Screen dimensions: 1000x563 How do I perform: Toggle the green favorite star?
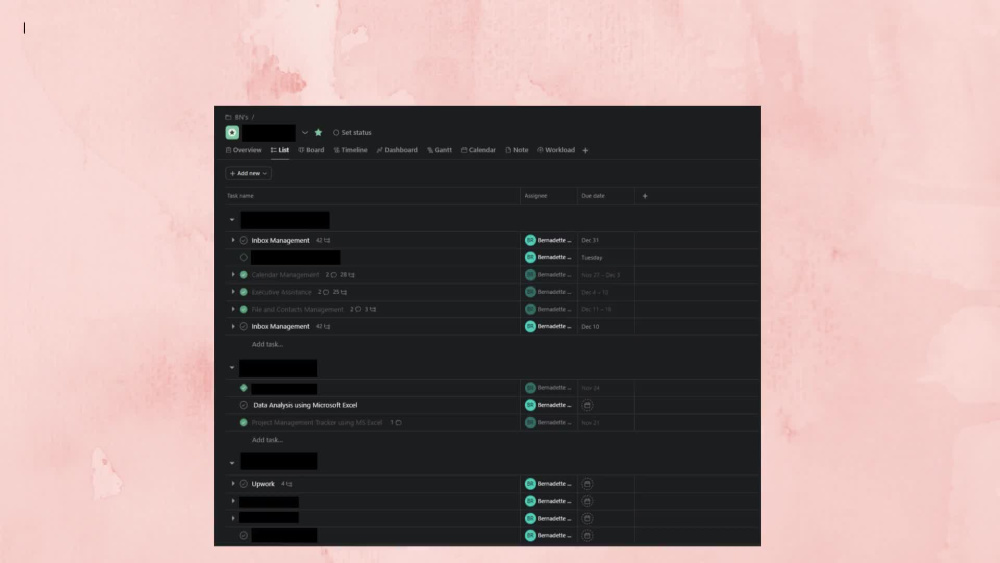pyautogui.click(x=318, y=133)
